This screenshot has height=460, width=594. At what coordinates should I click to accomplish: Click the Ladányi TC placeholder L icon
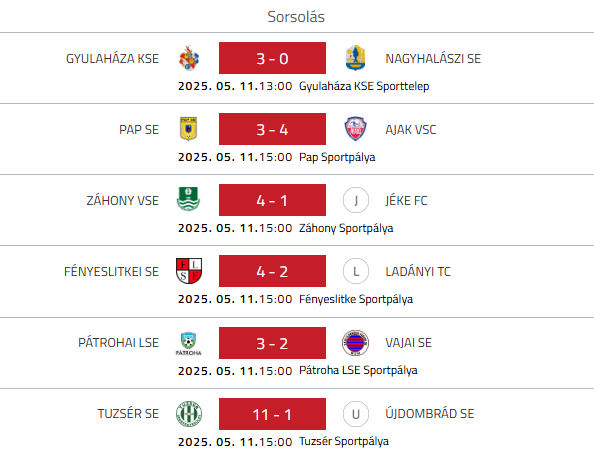tap(356, 271)
